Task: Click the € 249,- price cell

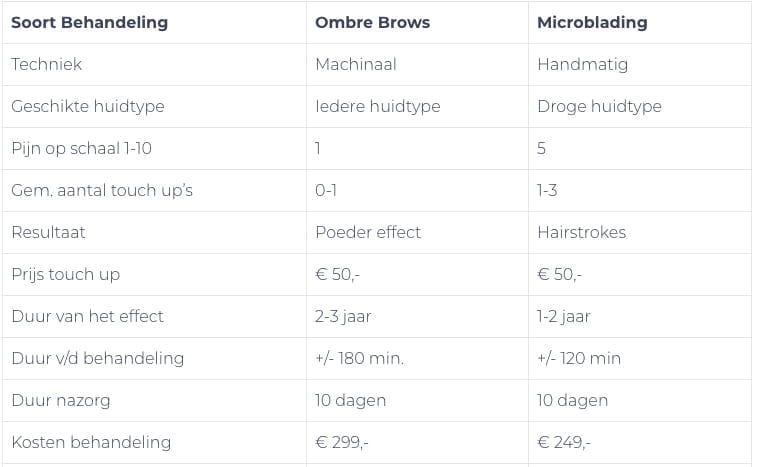Action: [x=564, y=442]
